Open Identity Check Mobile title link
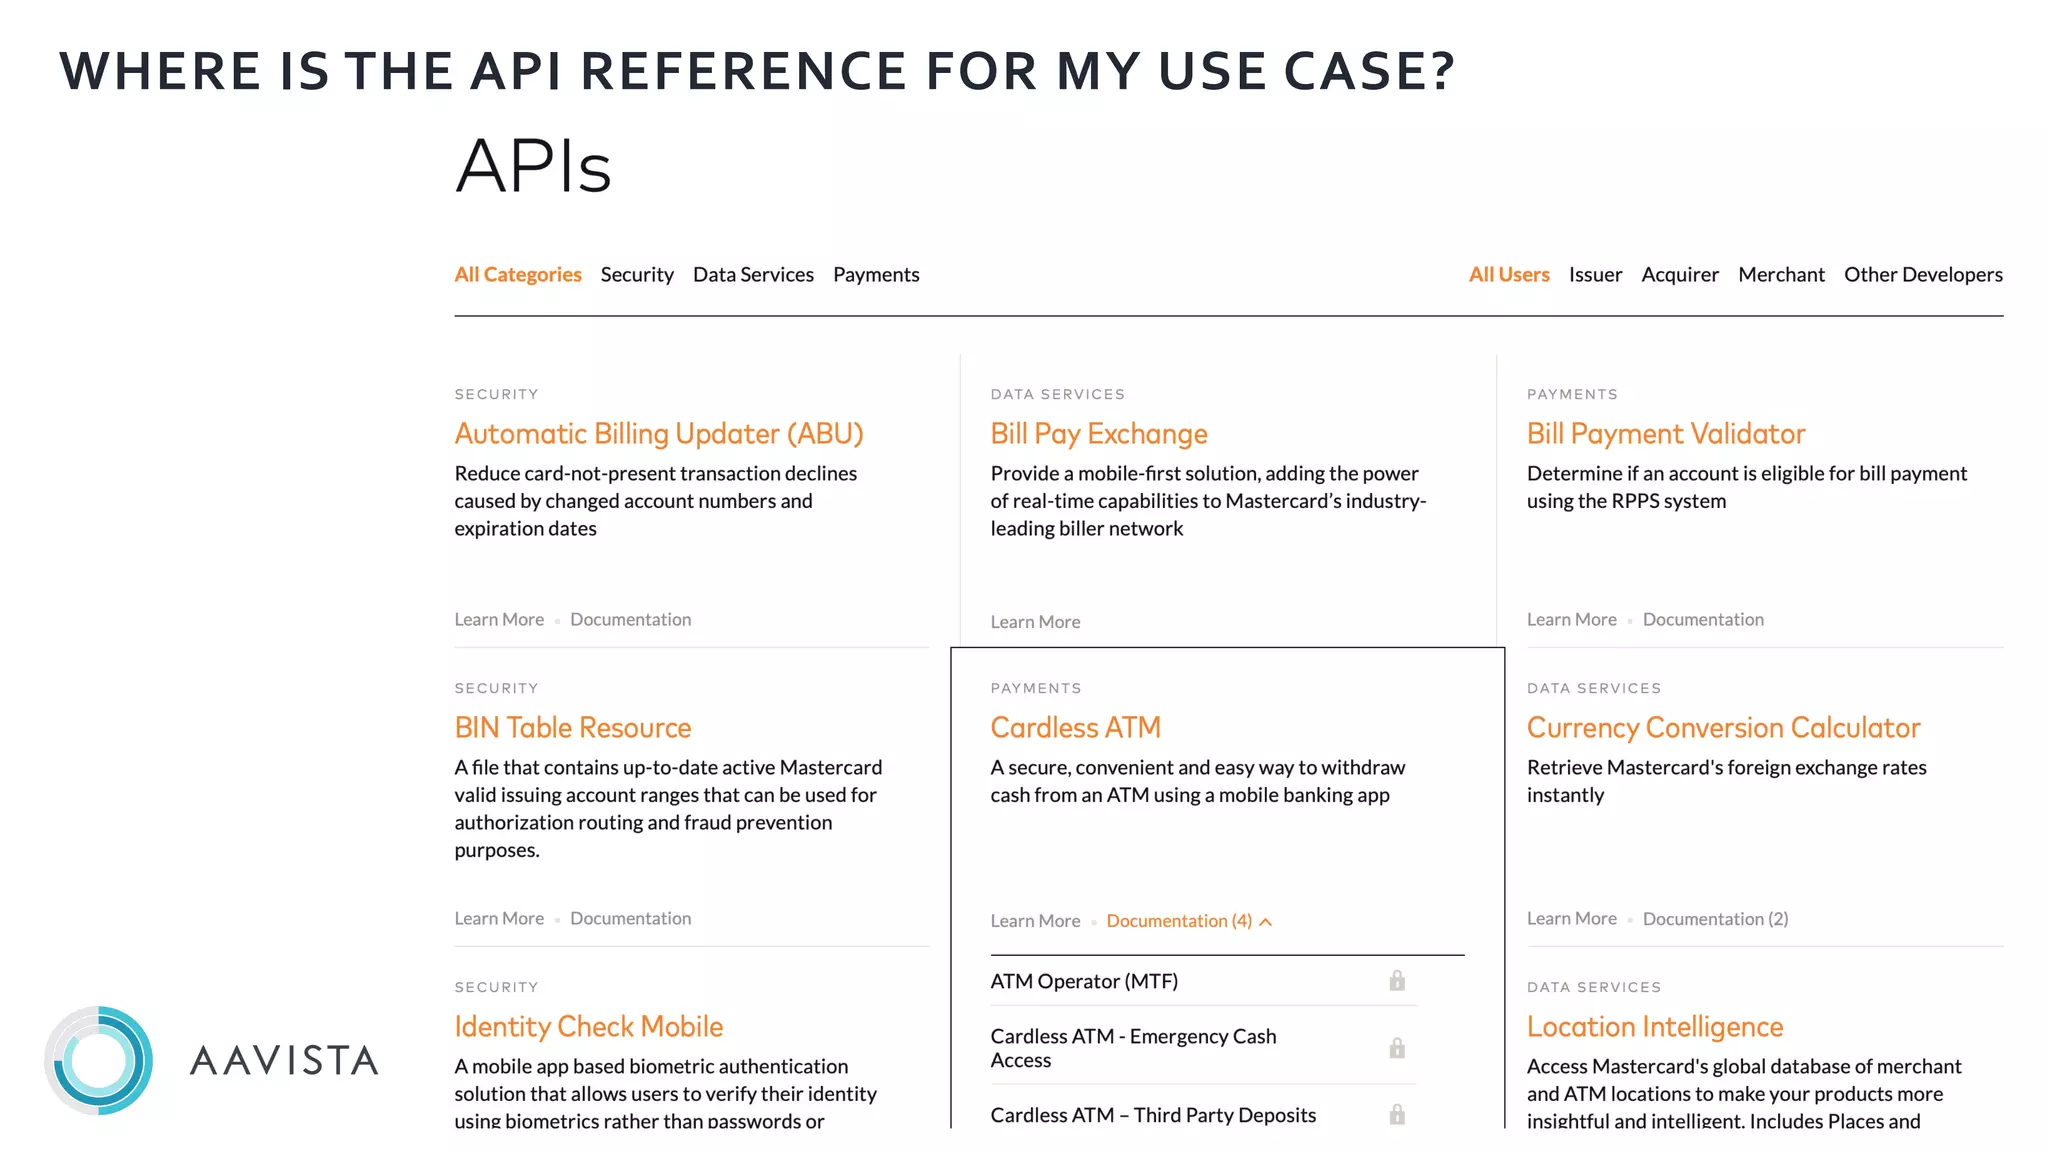The width and height of the screenshot is (2048, 1152). (589, 1027)
